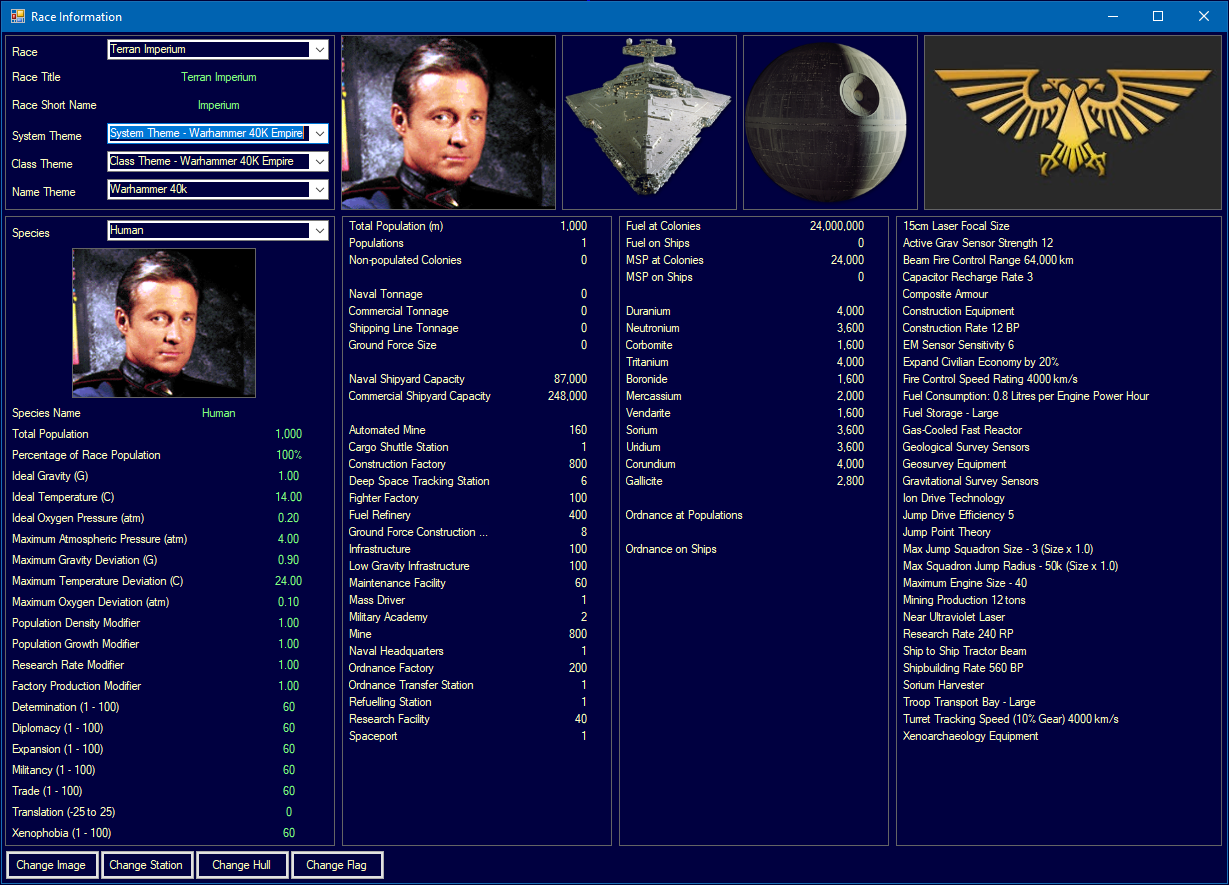Viewport: 1229px width, 885px height.
Task: Select the Gas-Cooled Fast Reactor tech
Action: (962, 430)
